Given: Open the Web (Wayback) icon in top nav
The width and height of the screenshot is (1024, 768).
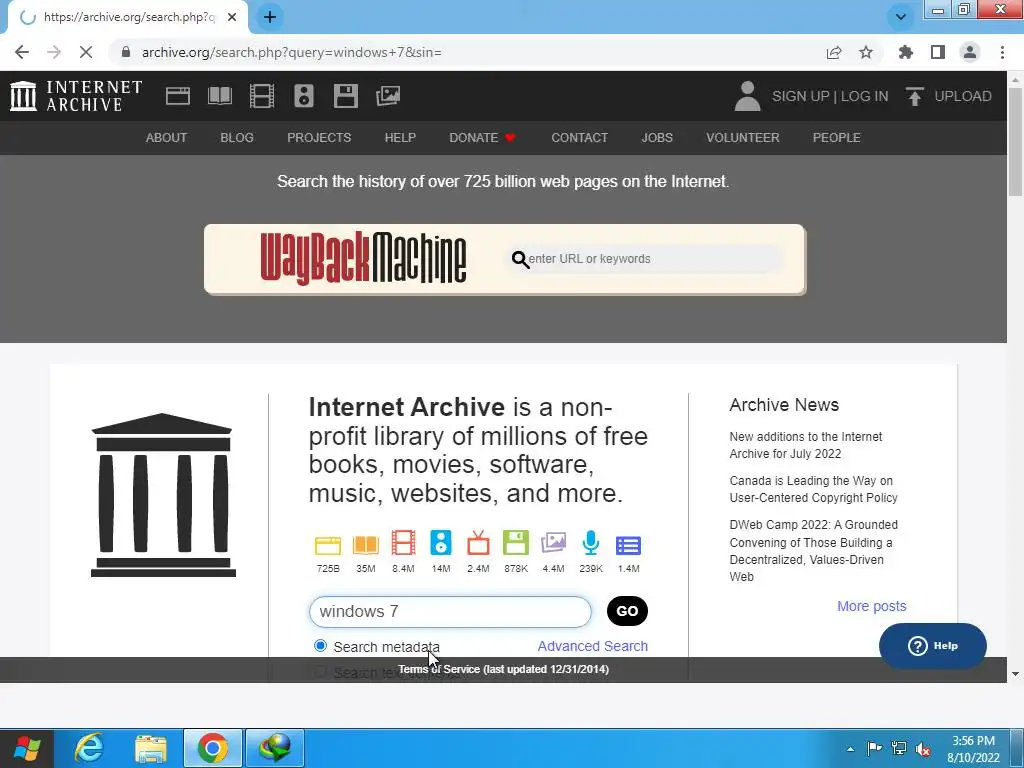Looking at the screenshot, I should point(178,96).
